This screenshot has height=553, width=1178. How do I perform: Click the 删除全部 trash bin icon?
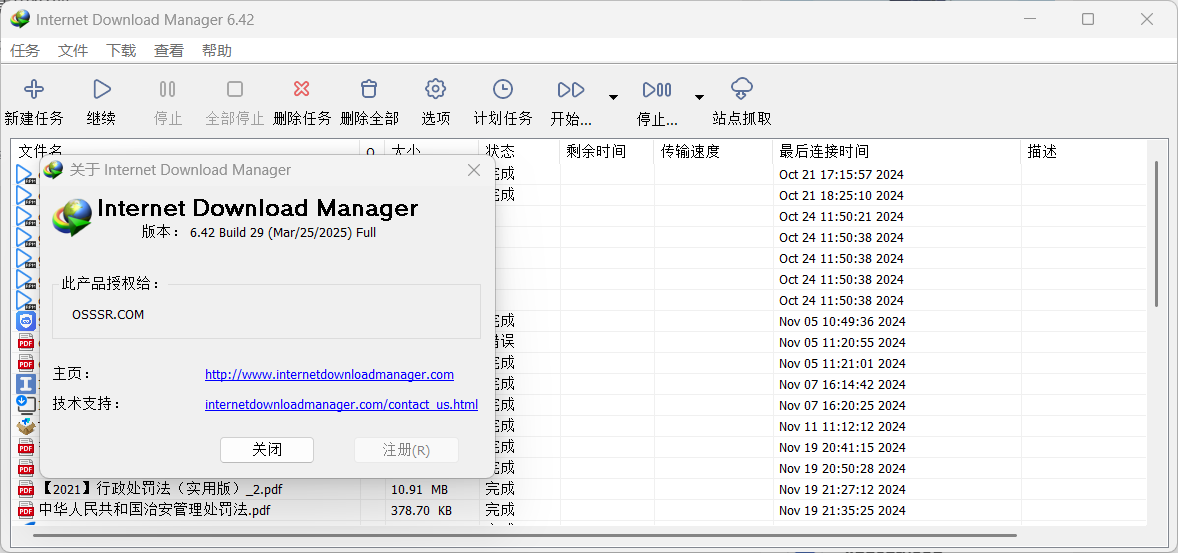click(368, 89)
